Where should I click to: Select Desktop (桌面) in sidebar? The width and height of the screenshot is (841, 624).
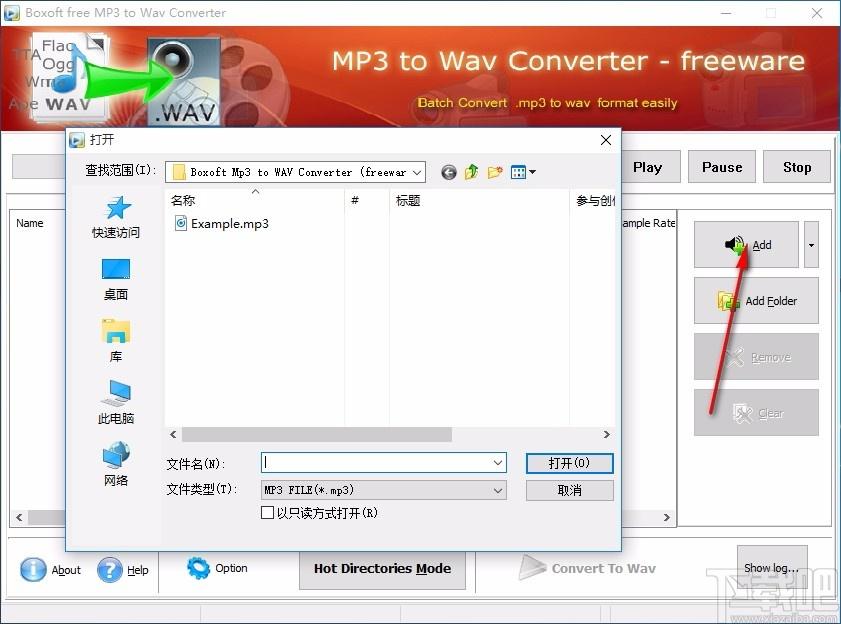pos(116,279)
